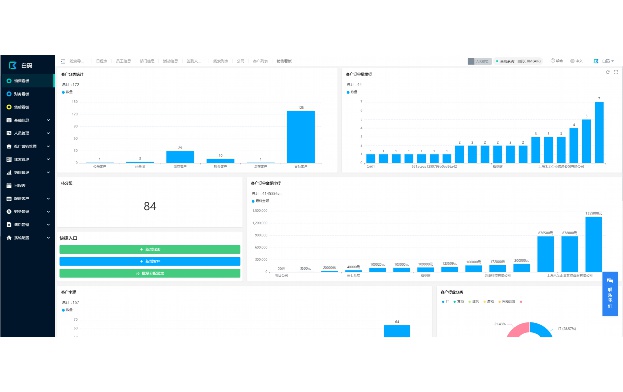Screen dimensions: 623x392
Task: Click the sidebar collapse hamburger icon
Action: point(63,61)
